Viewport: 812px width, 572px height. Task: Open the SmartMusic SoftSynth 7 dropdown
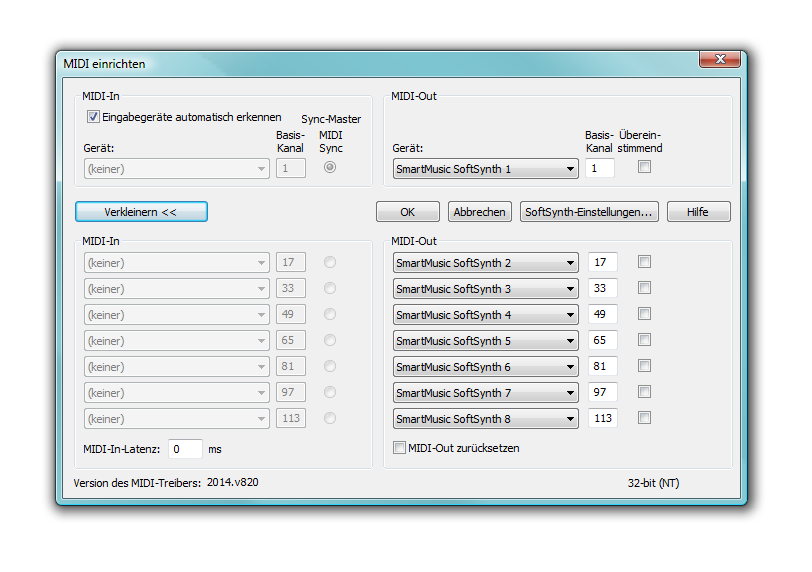tap(485, 393)
